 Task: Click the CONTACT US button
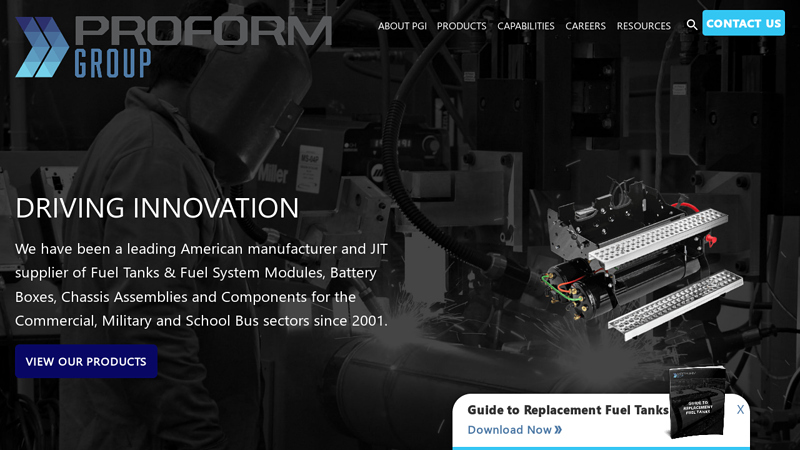[743, 23]
